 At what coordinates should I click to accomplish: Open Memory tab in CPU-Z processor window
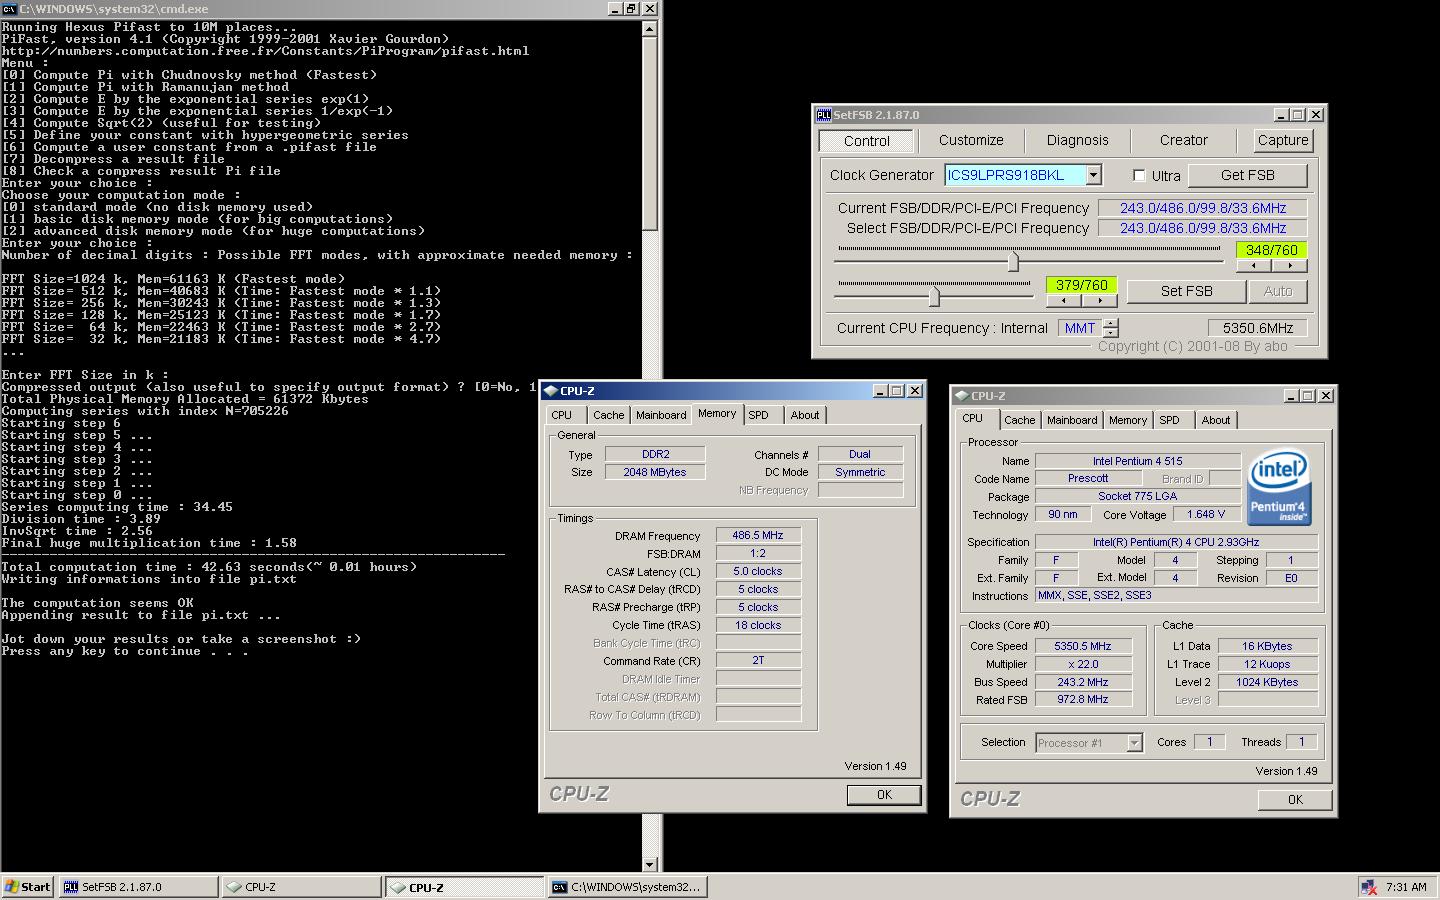pos(1127,420)
